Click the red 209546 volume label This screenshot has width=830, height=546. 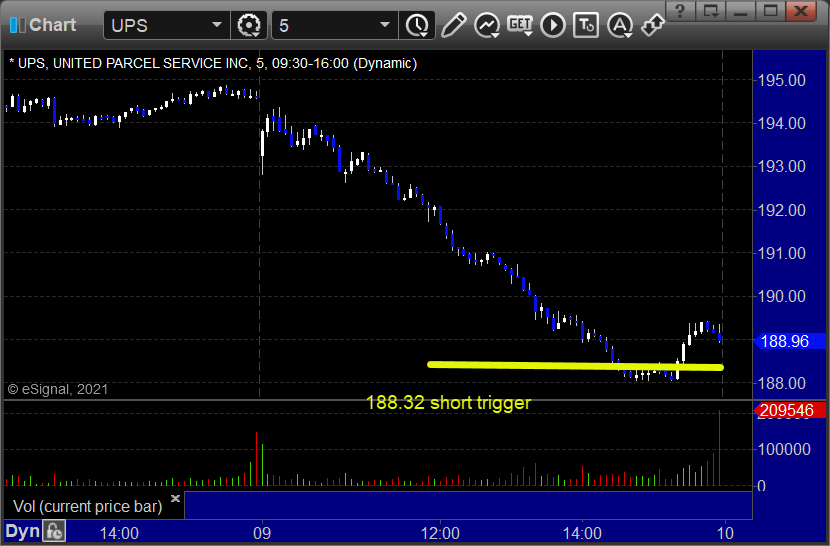(789, 410)
